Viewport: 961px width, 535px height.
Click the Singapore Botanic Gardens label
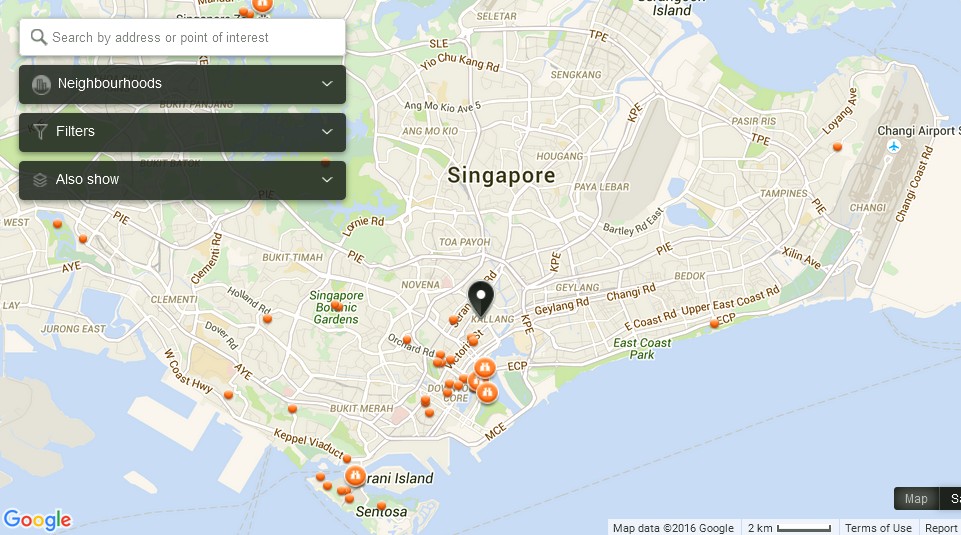tap(336, 307)
